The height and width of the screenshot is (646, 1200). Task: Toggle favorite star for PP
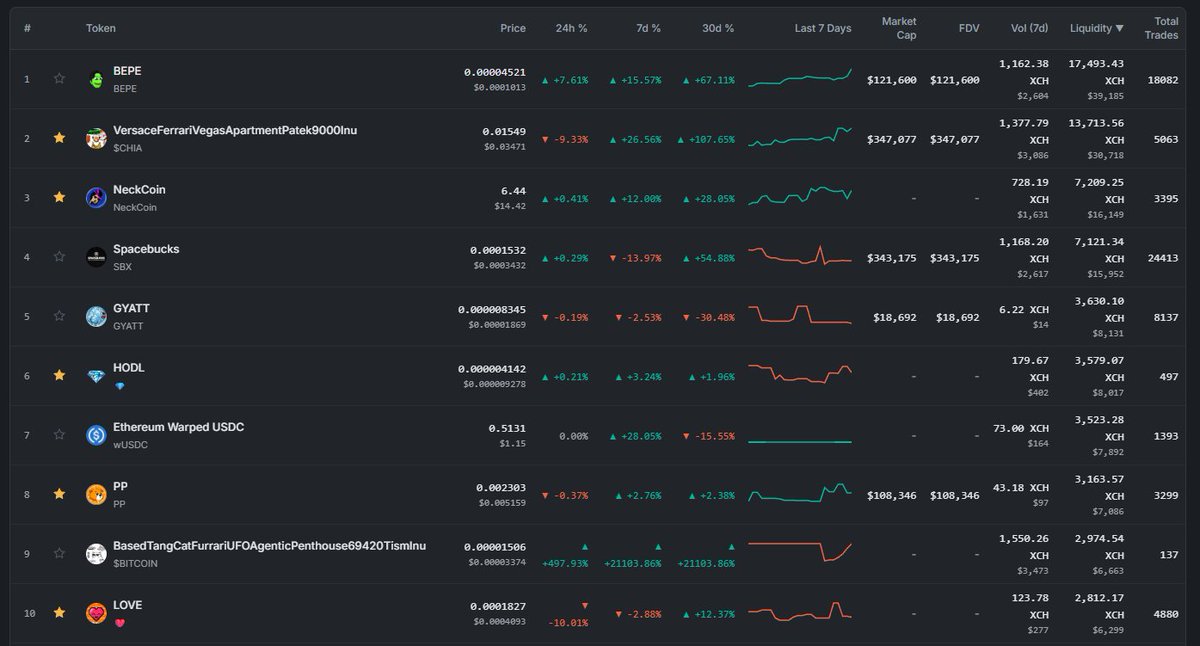pyautogui.click(x=59, y=494)
